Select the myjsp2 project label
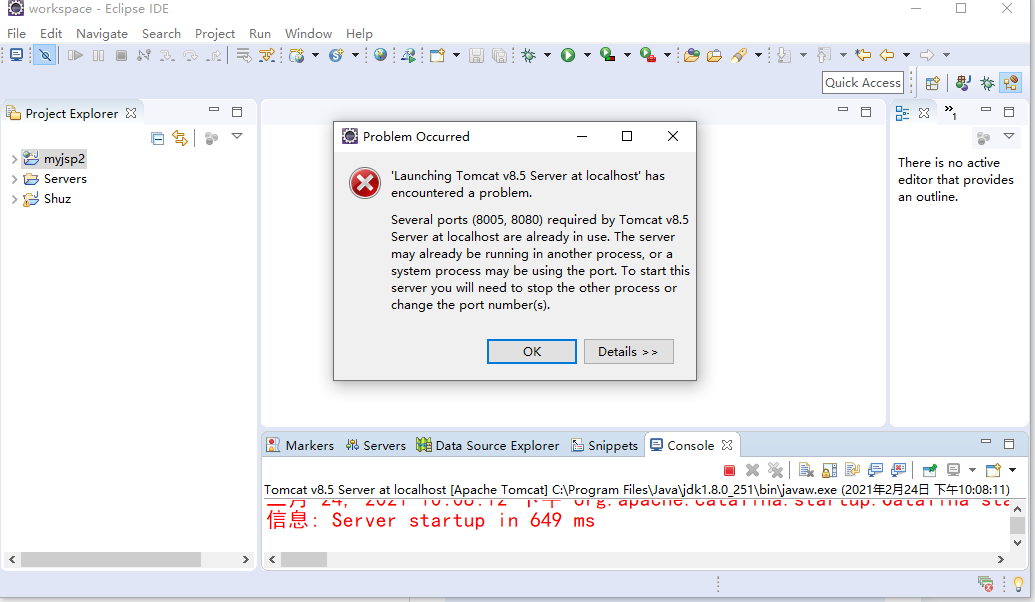Image resolution: width=1035 pixels, height=602 pixels. click(64, 159)
